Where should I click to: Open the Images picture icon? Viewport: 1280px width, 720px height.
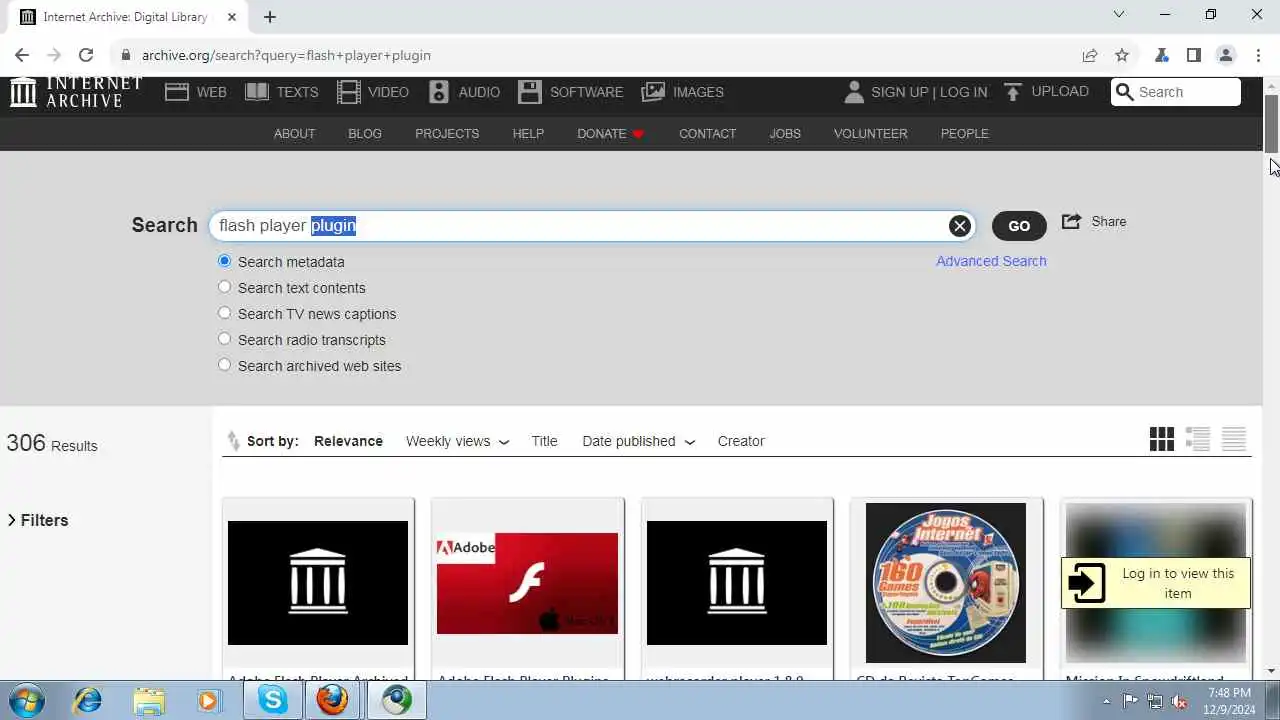click(653, 92)
